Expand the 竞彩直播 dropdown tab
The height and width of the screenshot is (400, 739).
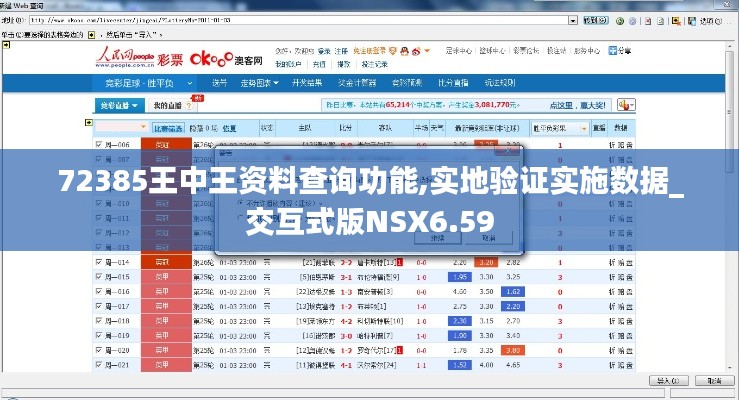(118, 106)
